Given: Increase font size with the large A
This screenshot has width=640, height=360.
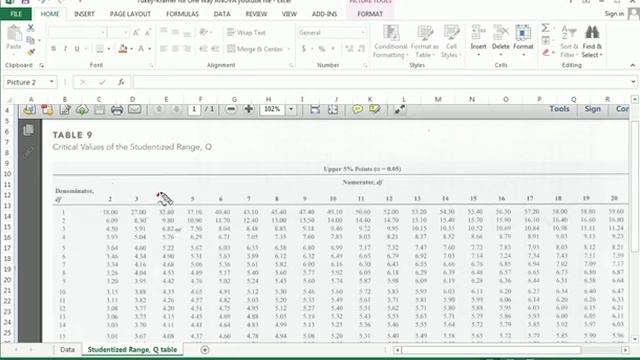Looking at the screenshot, I should [136, 32].
